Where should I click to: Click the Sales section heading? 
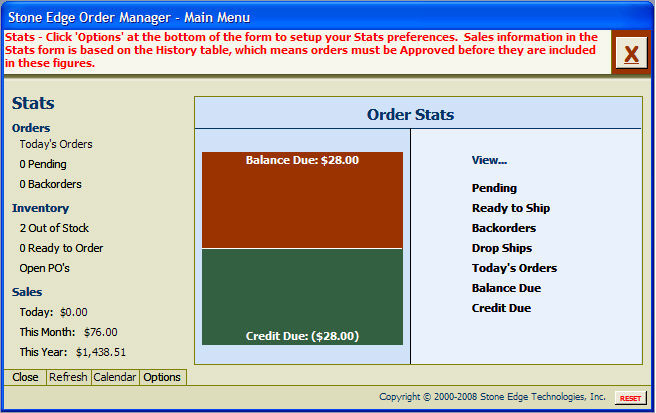click(x=27, y=292)
